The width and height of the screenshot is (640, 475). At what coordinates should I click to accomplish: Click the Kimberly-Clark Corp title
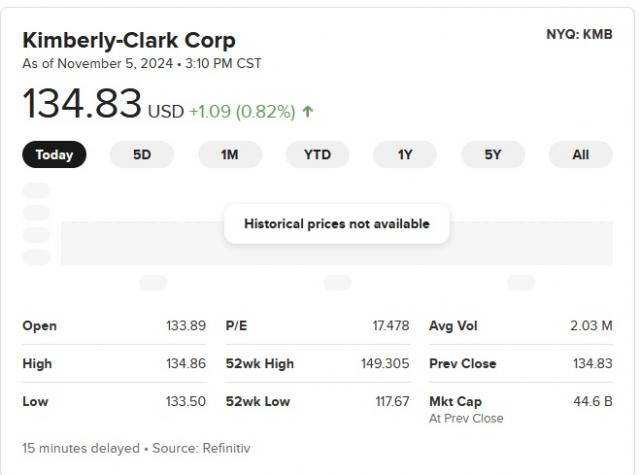(x=129, y=40)
